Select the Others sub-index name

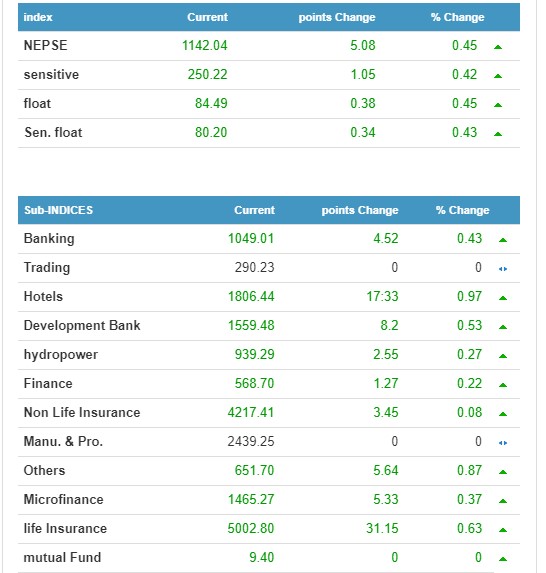44,470
